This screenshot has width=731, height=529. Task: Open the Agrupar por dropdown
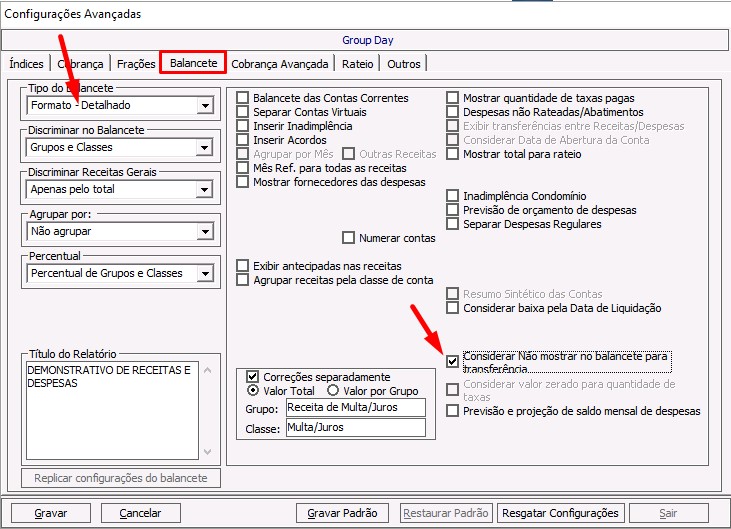coord(205,232)
